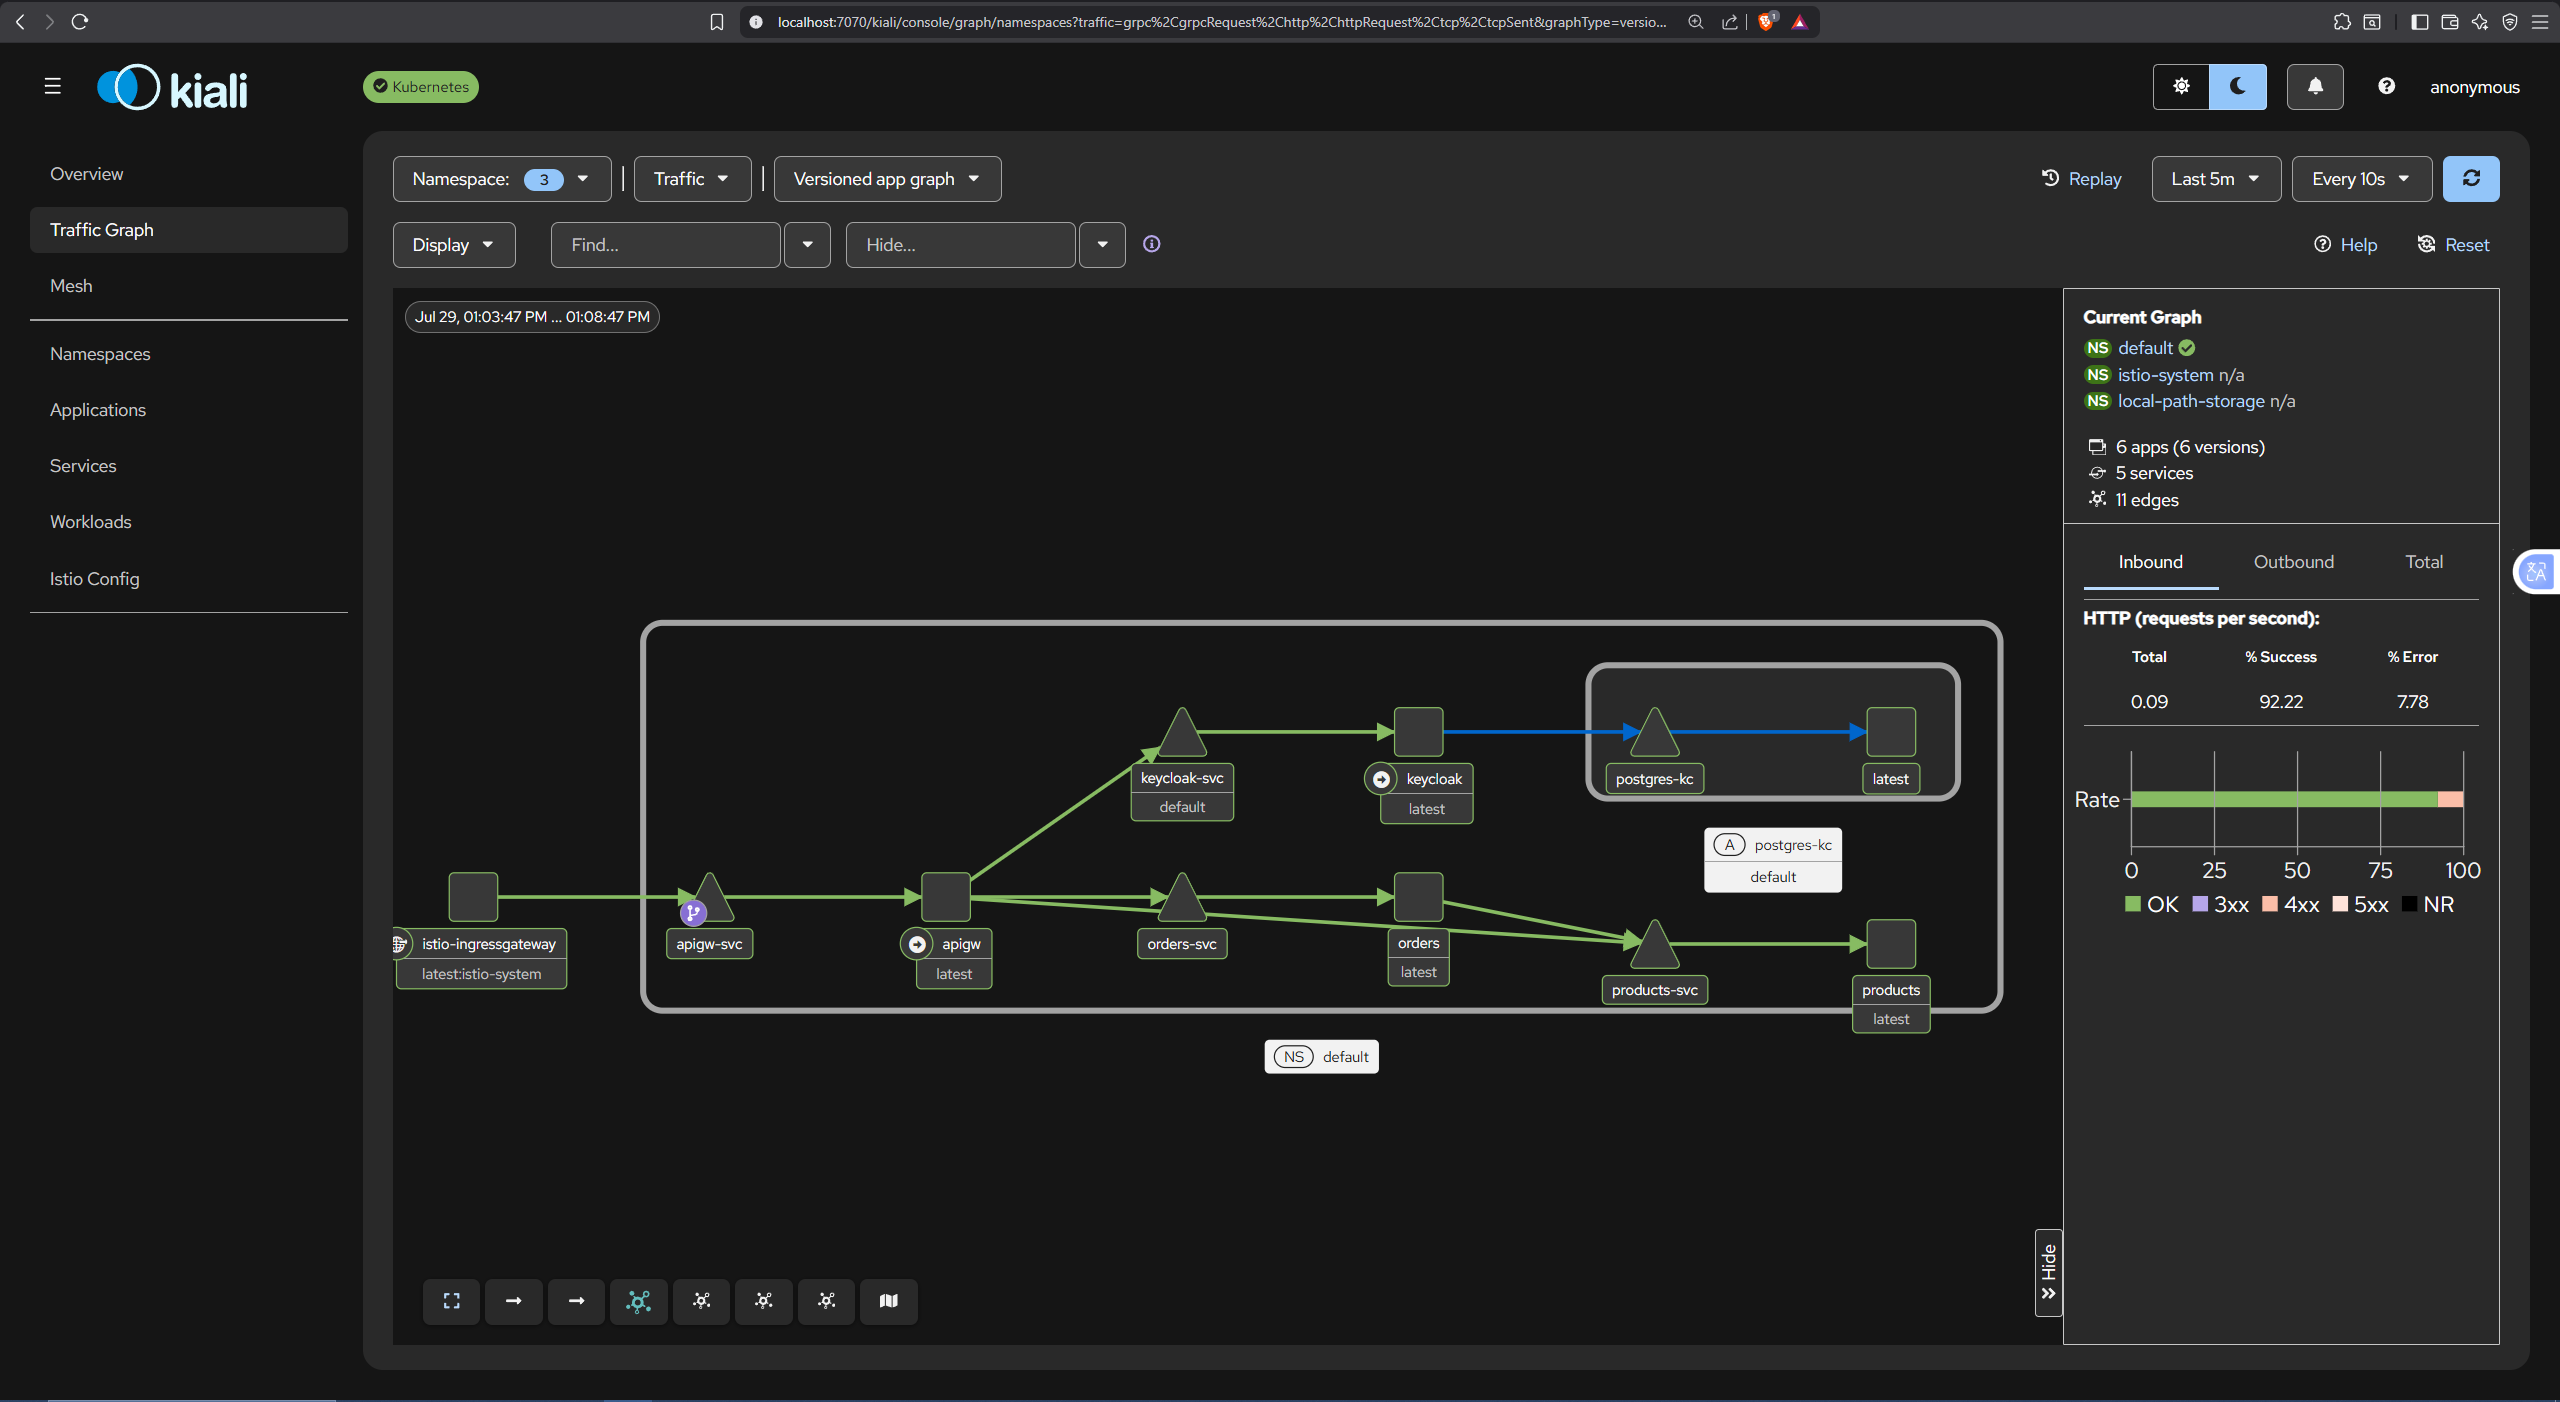Open the notifications bell
The height and width of the screenshot is (1402, 2560).
coord(2315,87)
